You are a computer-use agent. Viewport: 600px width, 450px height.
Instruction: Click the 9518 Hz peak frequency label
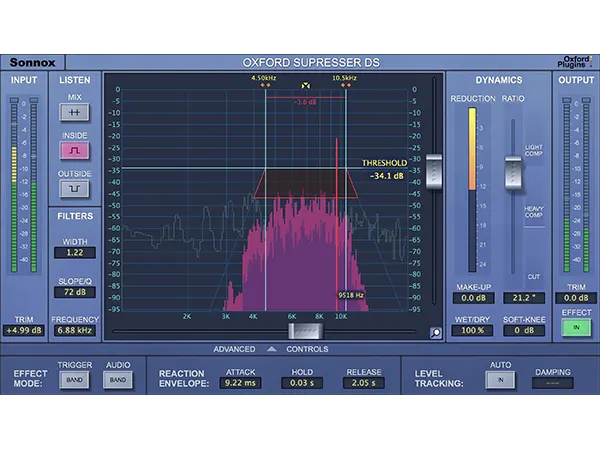[x=351, y=295]
